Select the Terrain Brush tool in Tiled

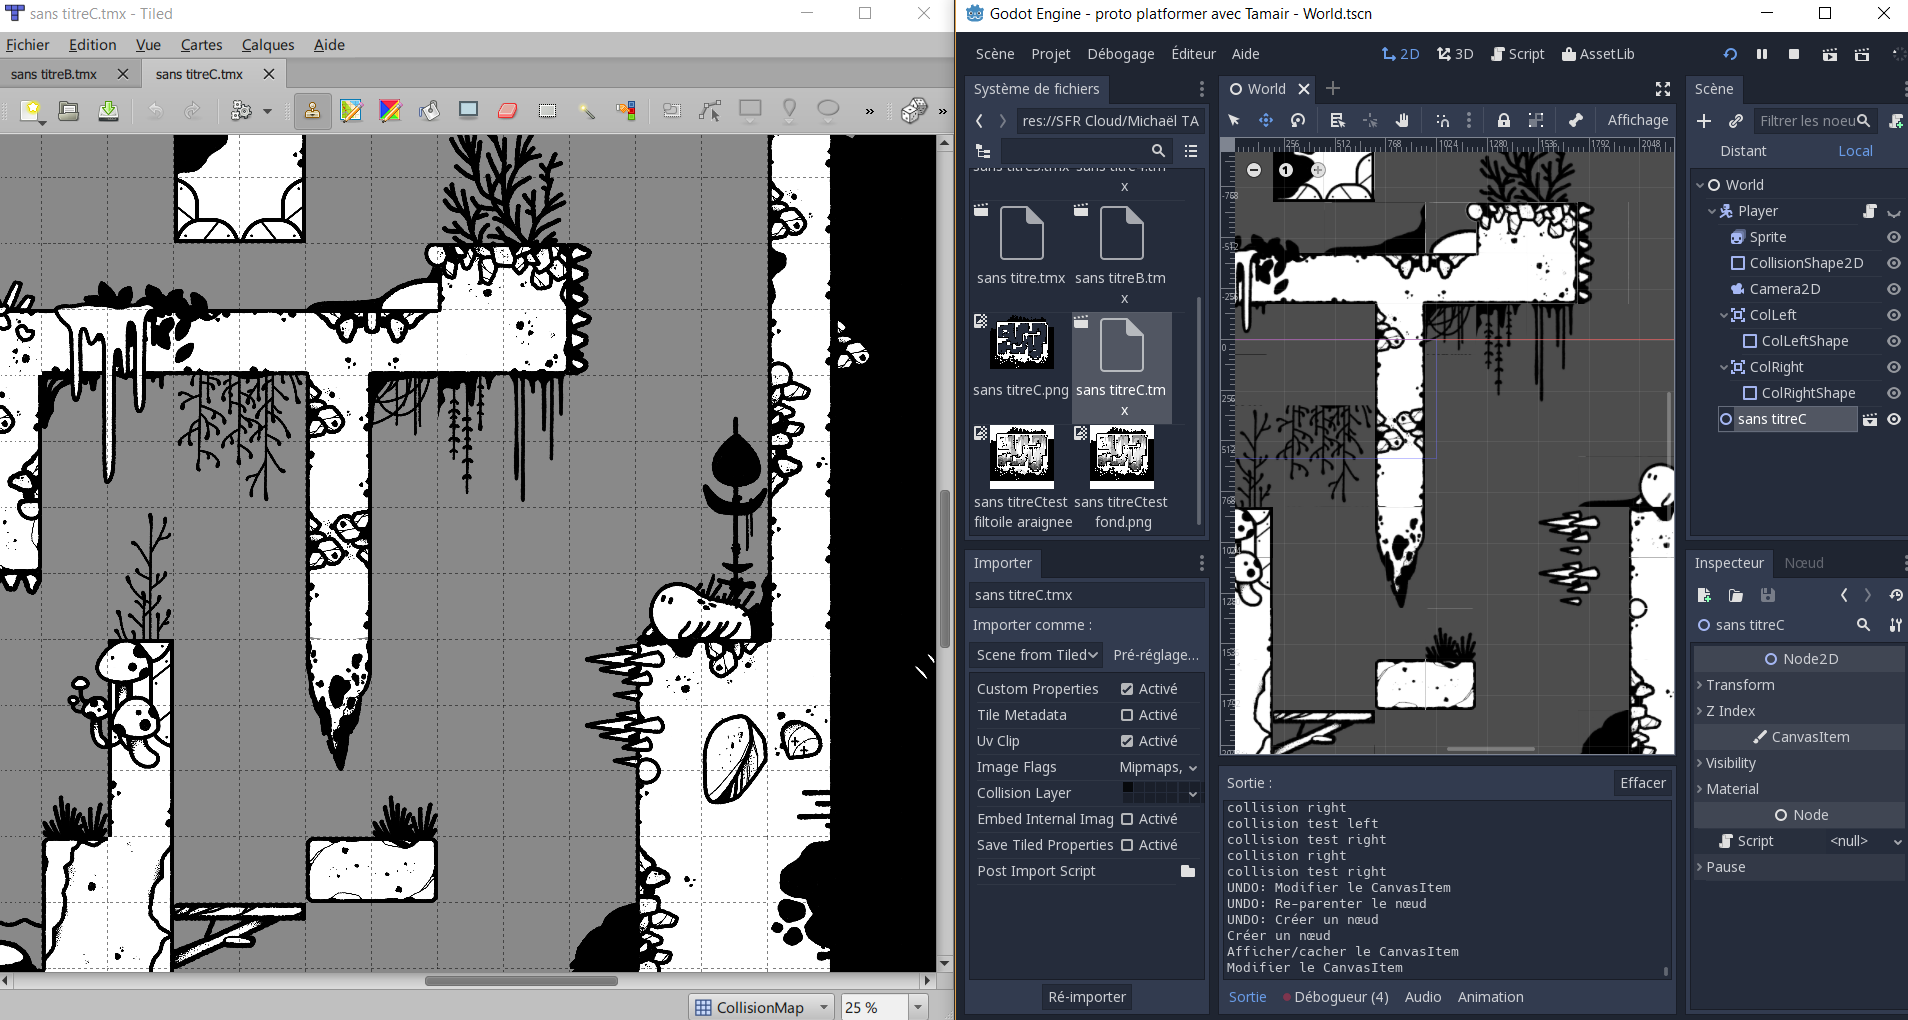(351, 111)
